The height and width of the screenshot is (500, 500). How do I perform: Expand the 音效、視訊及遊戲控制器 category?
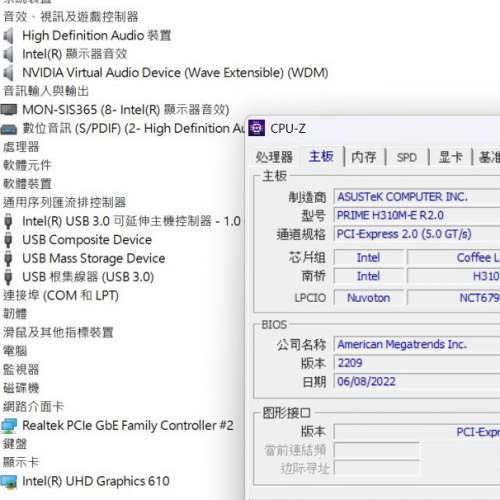click(x=71, y=17)
